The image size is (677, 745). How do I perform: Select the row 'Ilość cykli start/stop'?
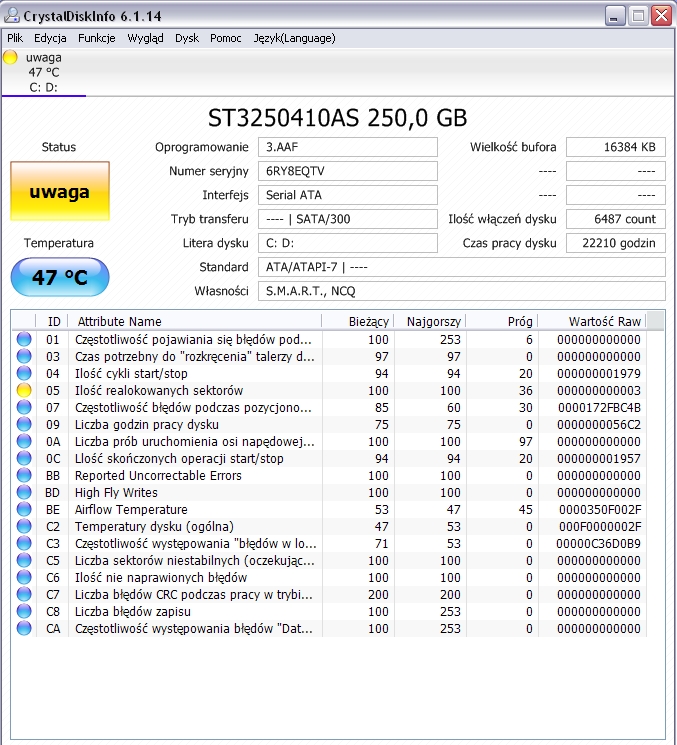coord(329,373)
